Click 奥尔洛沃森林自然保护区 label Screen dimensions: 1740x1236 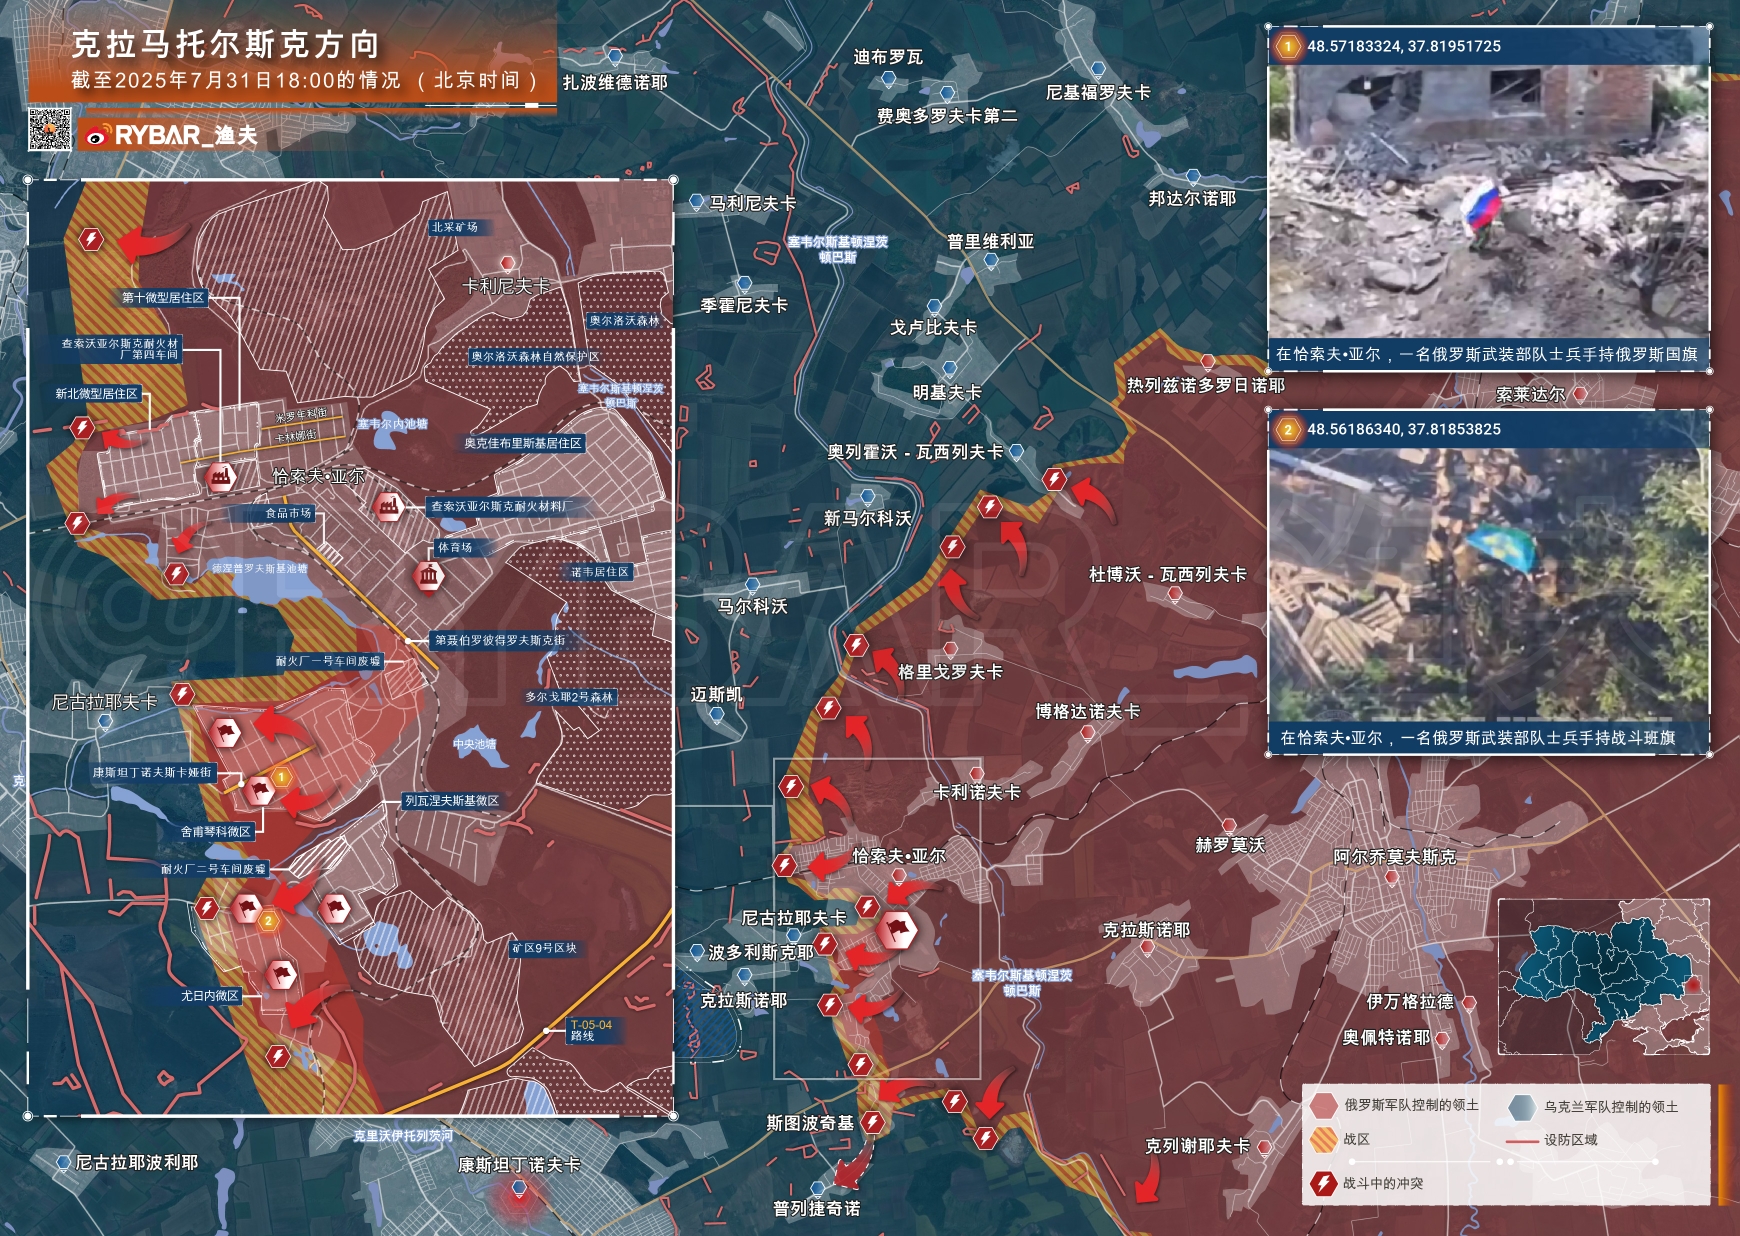534,357
